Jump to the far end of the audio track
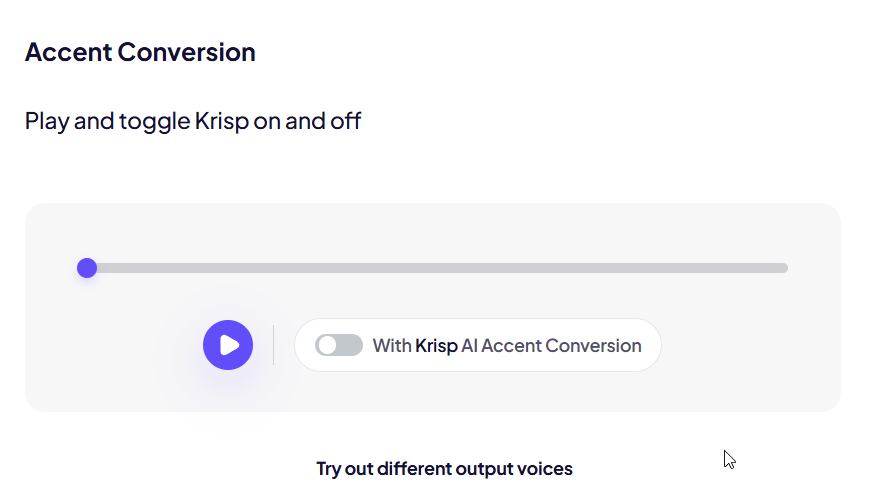 (785, 268)
